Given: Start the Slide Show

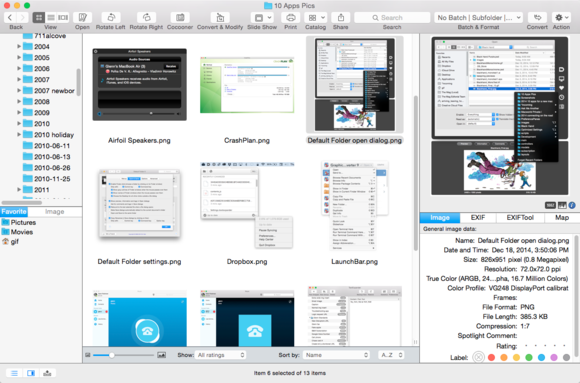Looking at the screenshot, I should (x=259, y=17).
